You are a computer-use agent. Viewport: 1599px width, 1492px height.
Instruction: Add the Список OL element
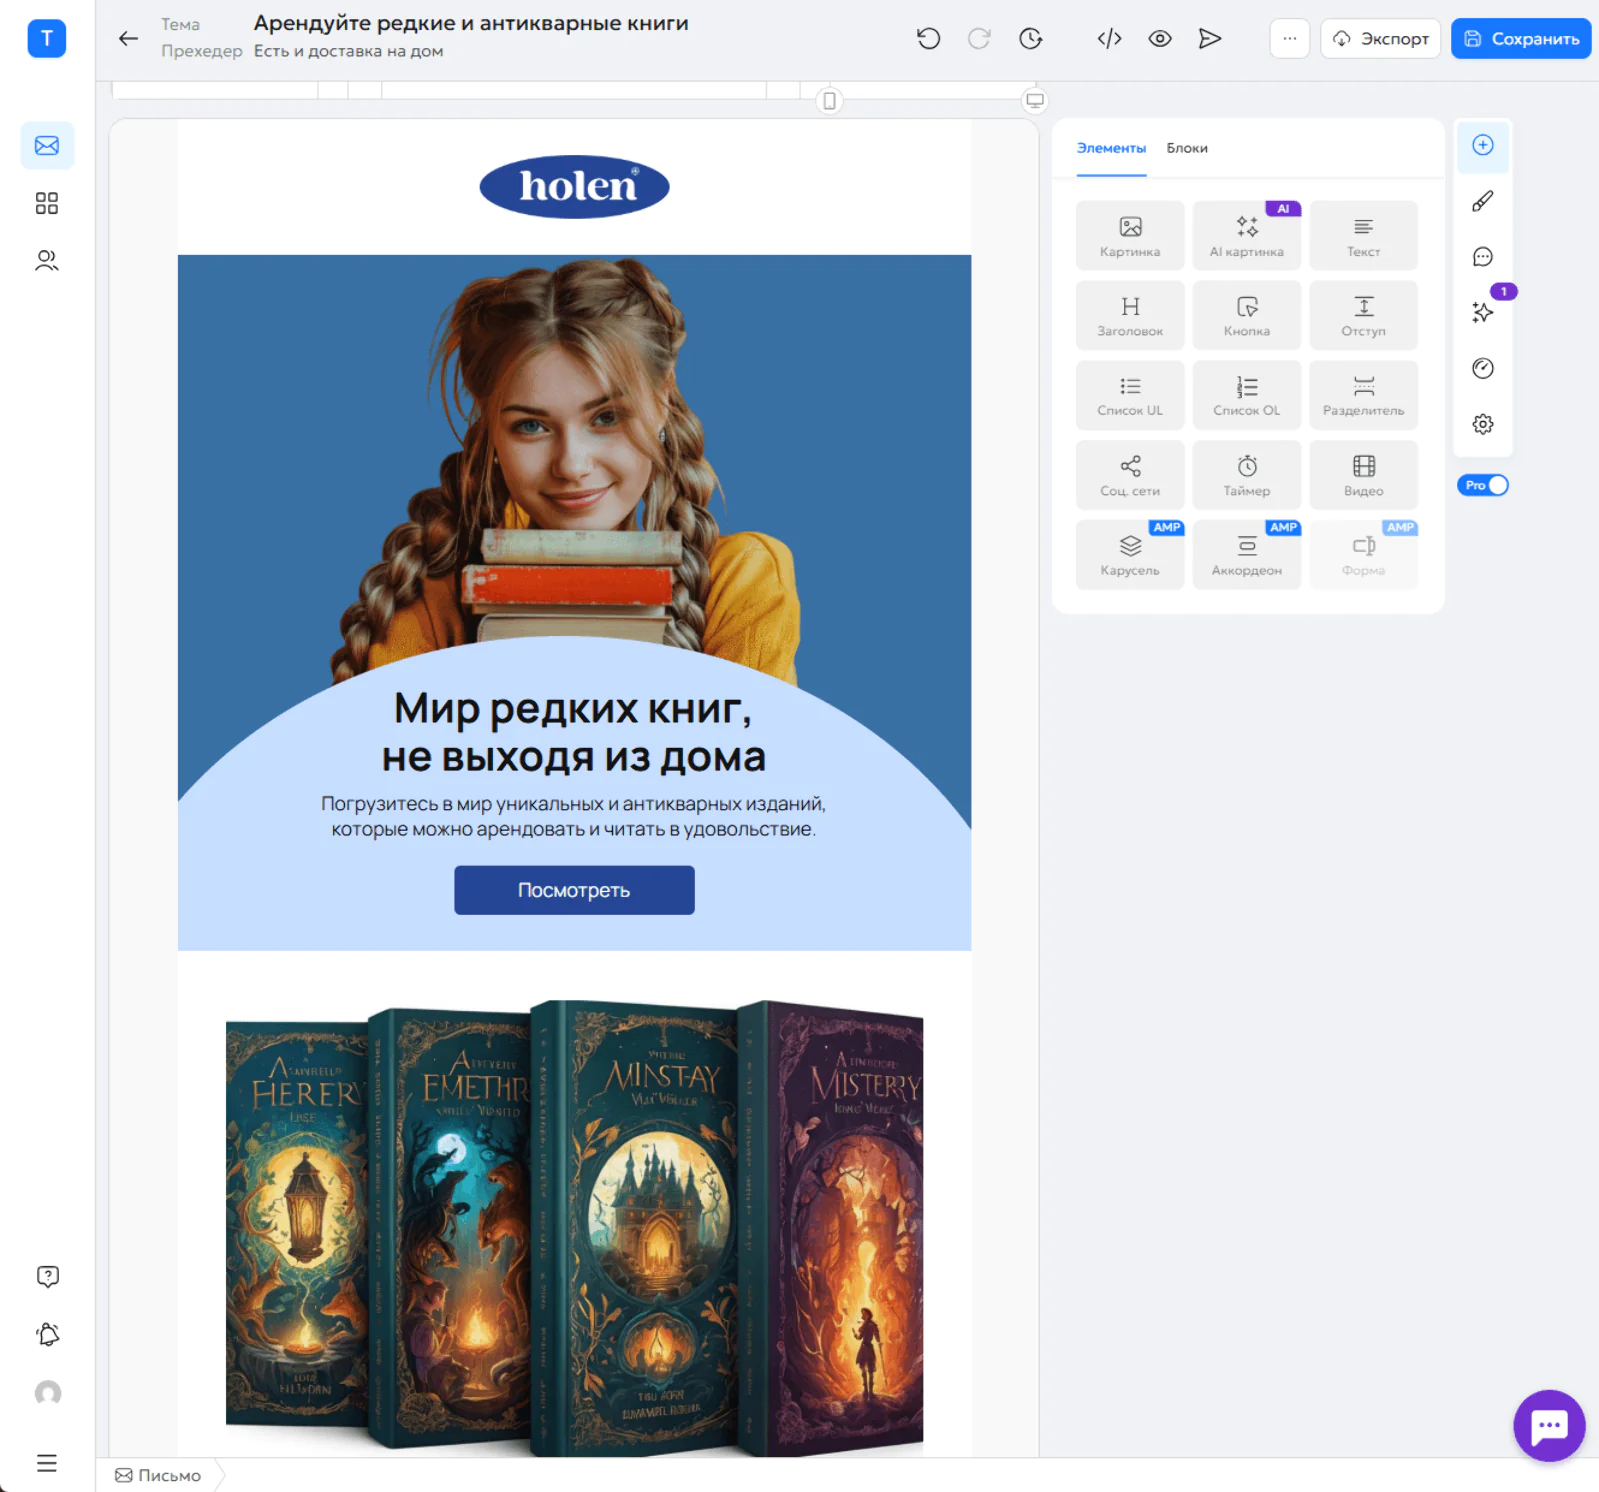point(1247,396)
